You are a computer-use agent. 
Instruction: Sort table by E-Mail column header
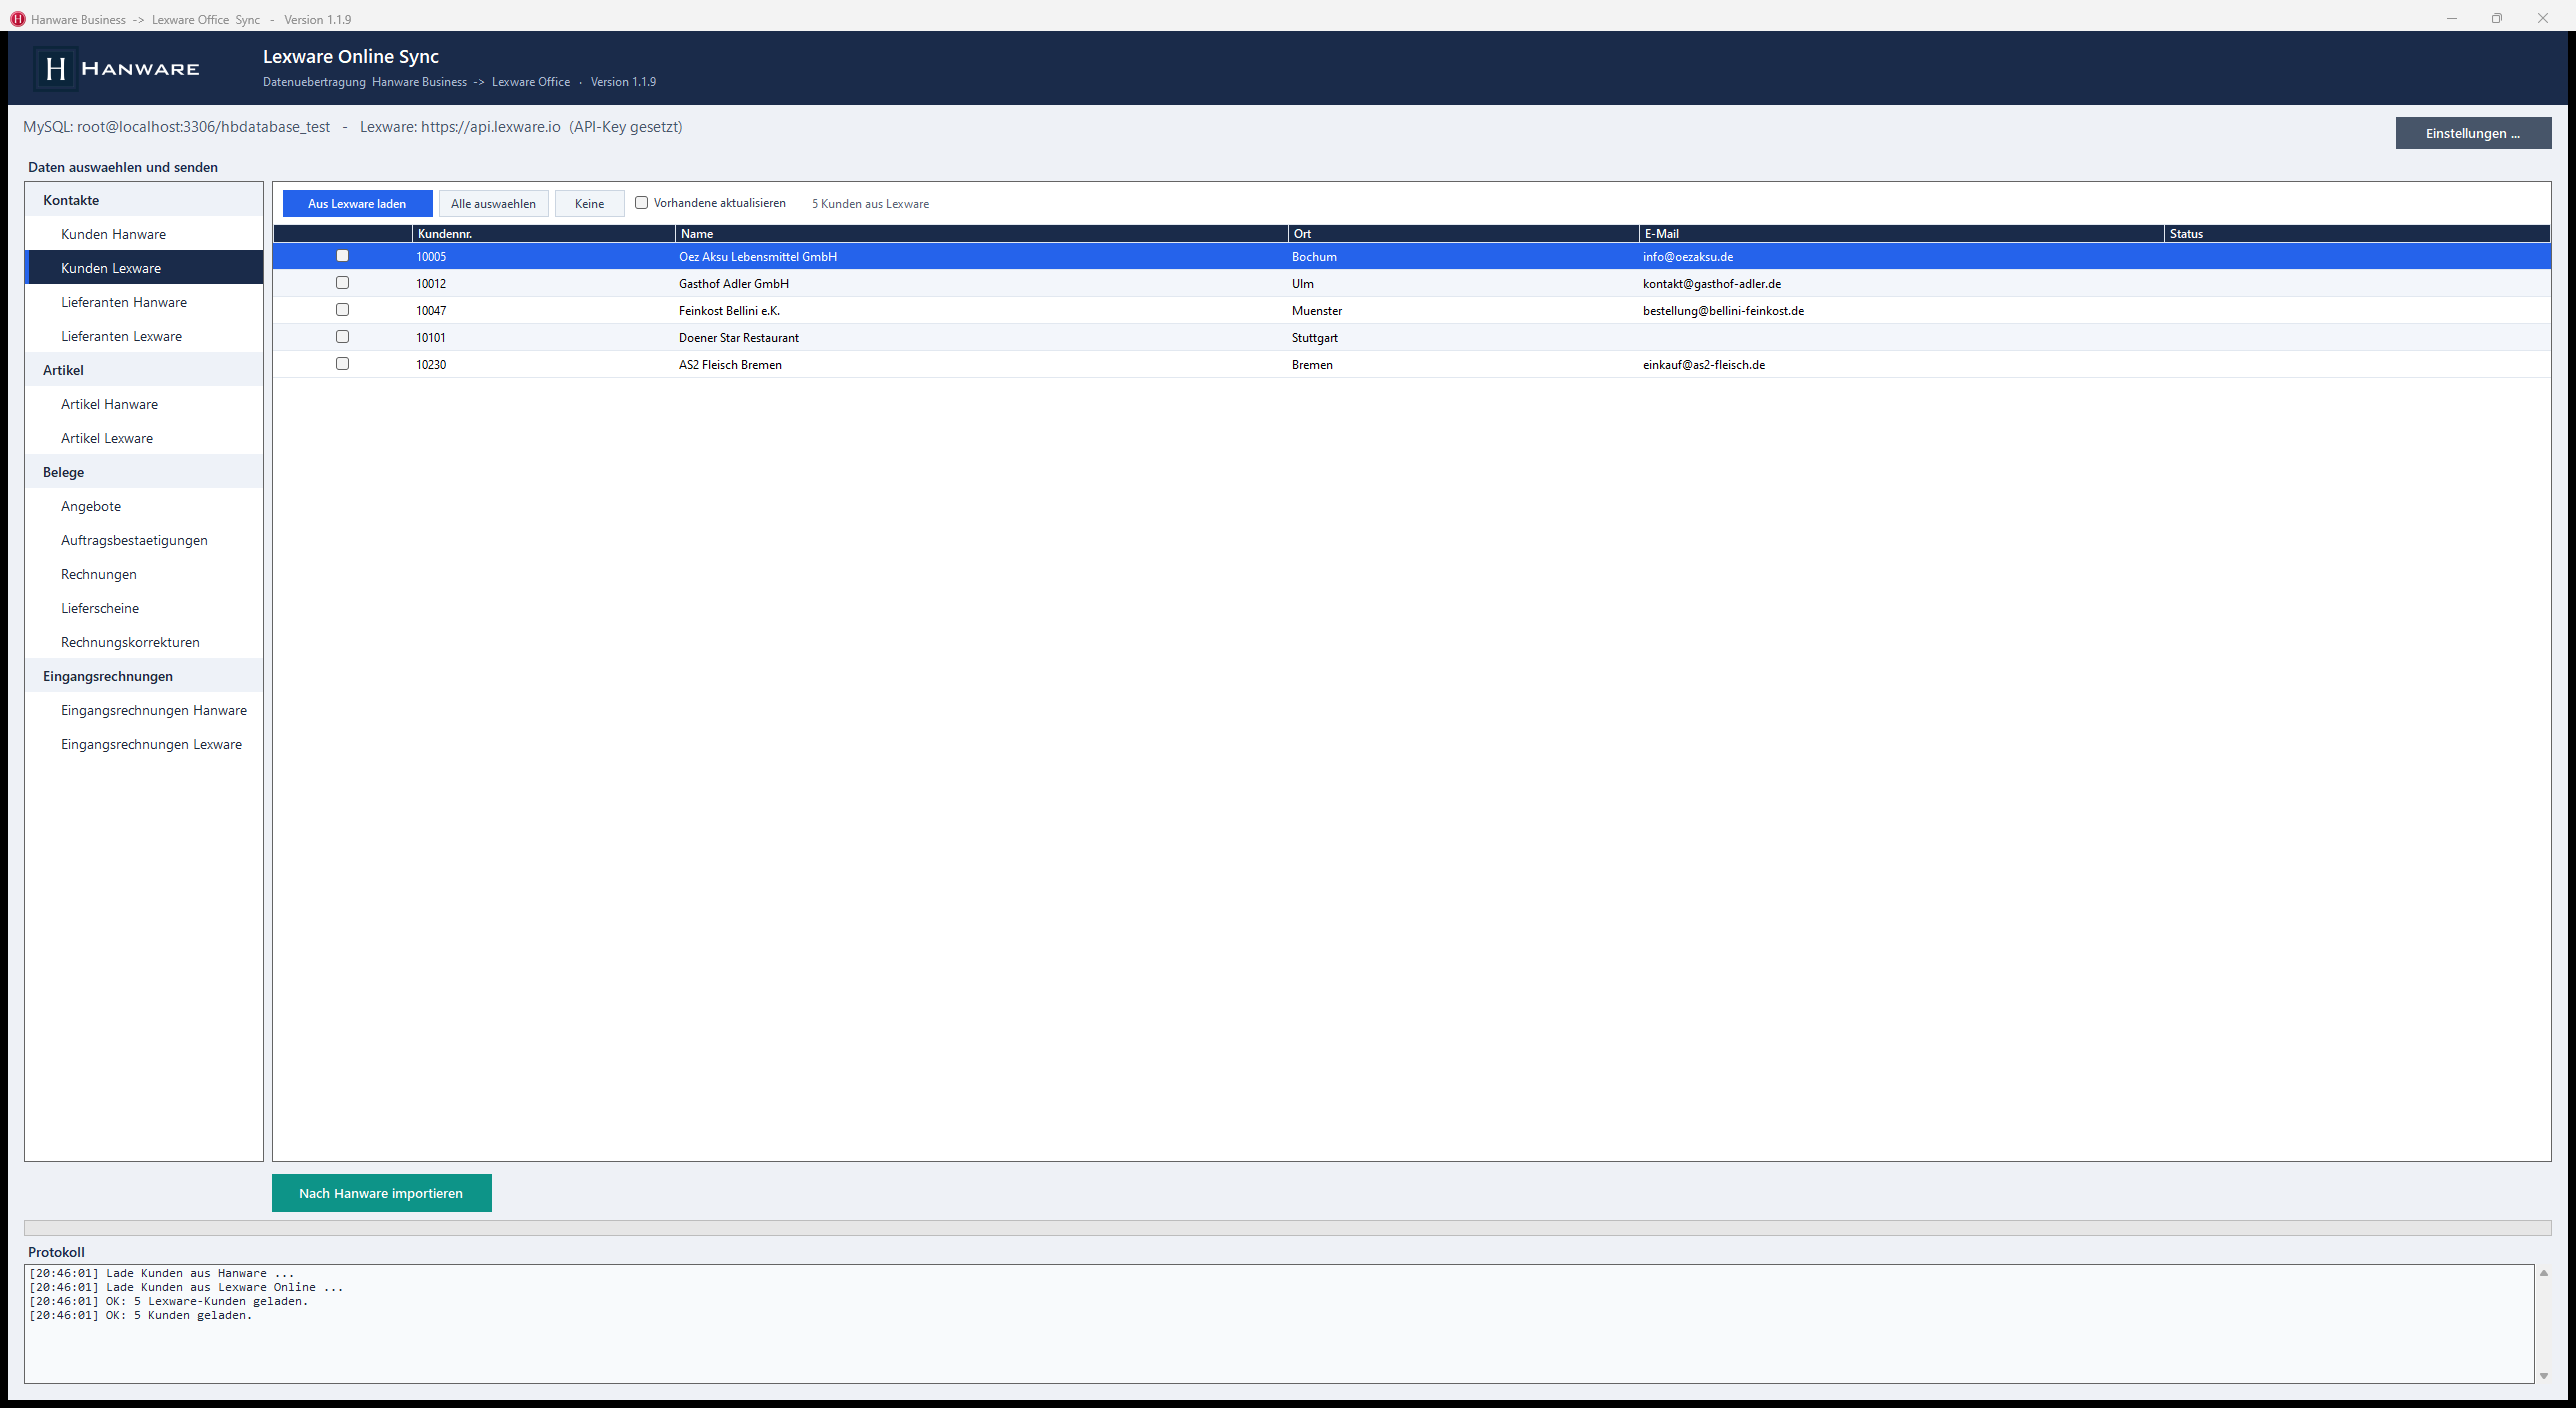point(1902,234)
